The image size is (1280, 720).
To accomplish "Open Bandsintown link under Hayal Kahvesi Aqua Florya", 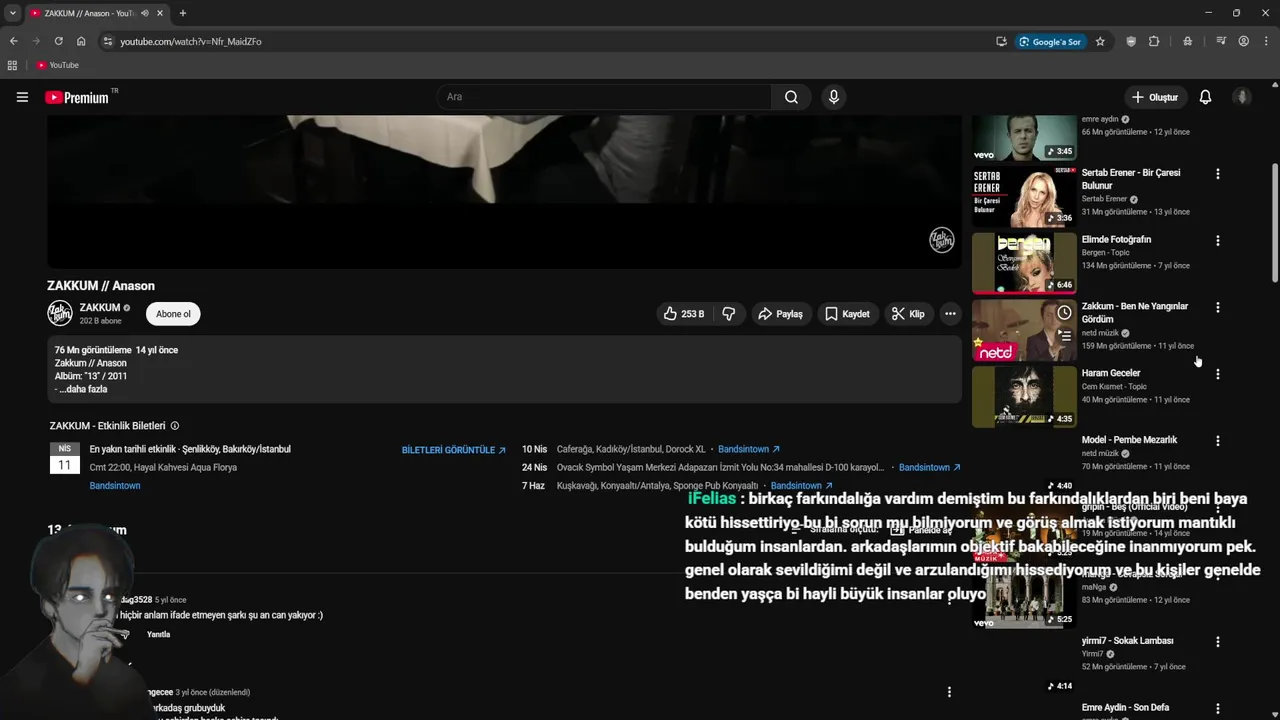I will [115, 486].
